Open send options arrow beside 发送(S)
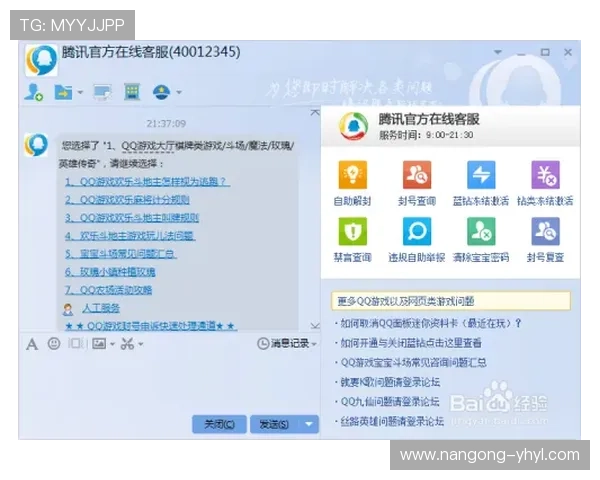 coord(309,424)
